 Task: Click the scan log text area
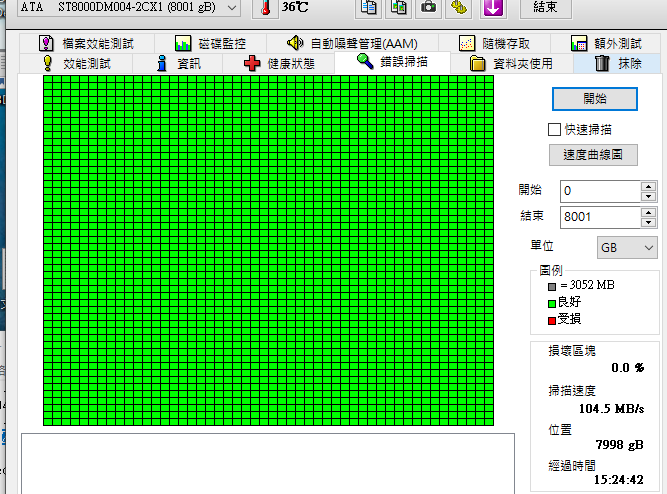[268, 463]
